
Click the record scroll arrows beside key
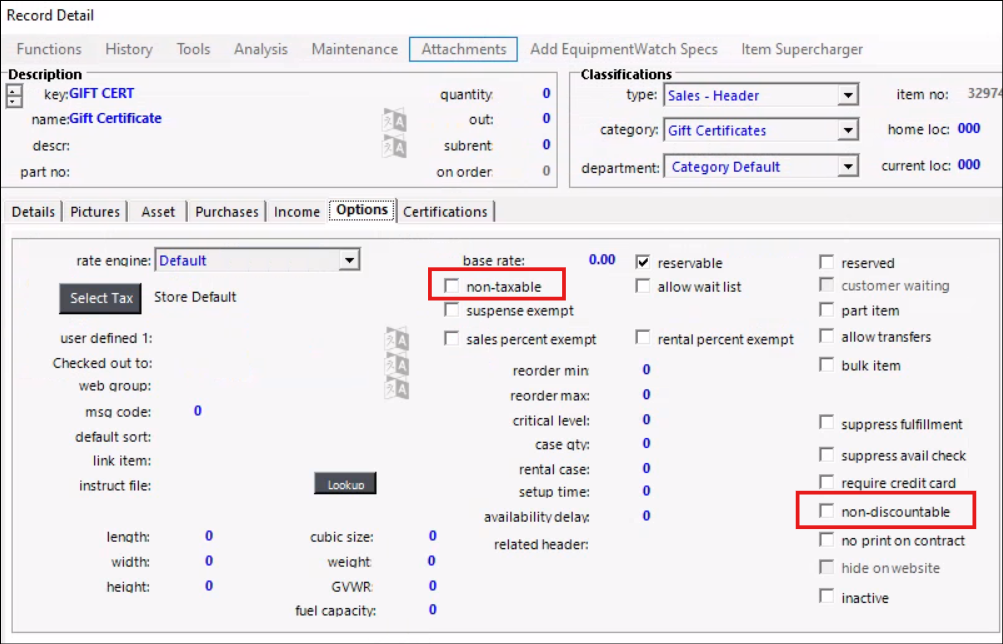coord(14,96)
